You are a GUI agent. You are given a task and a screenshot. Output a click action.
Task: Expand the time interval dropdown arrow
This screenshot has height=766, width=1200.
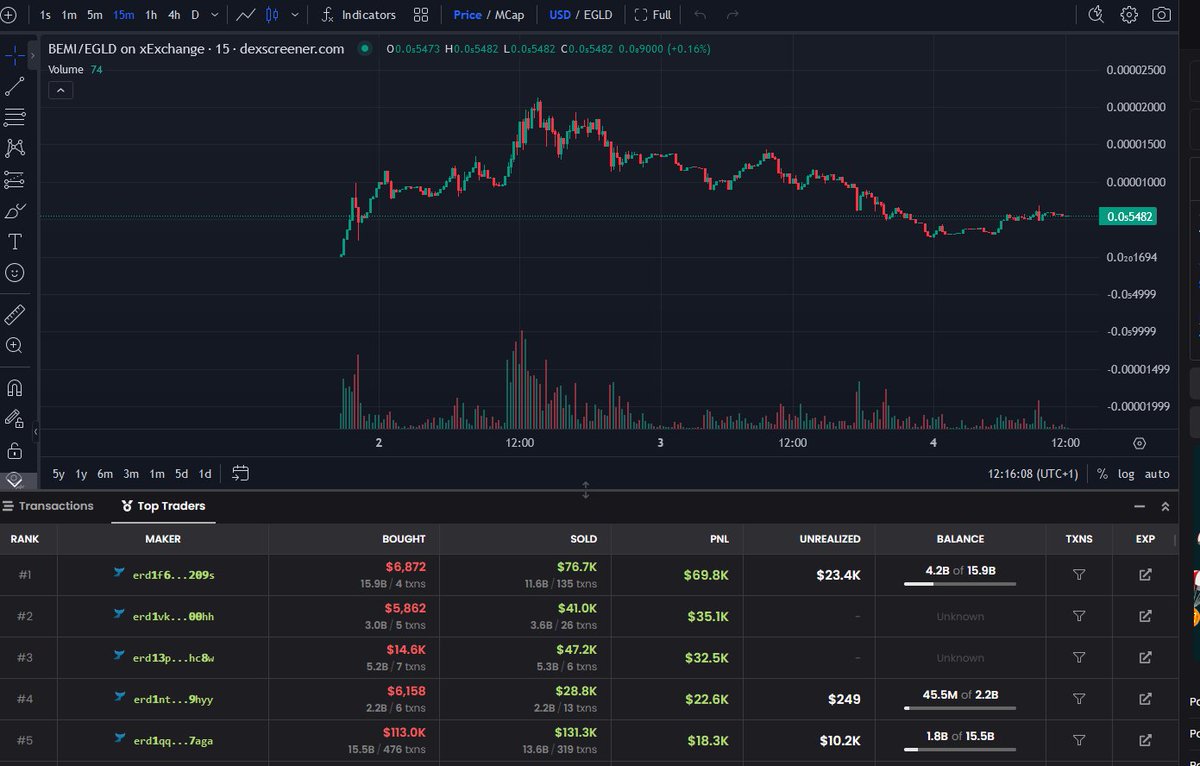pyautogui.click(x=216, y=15)
